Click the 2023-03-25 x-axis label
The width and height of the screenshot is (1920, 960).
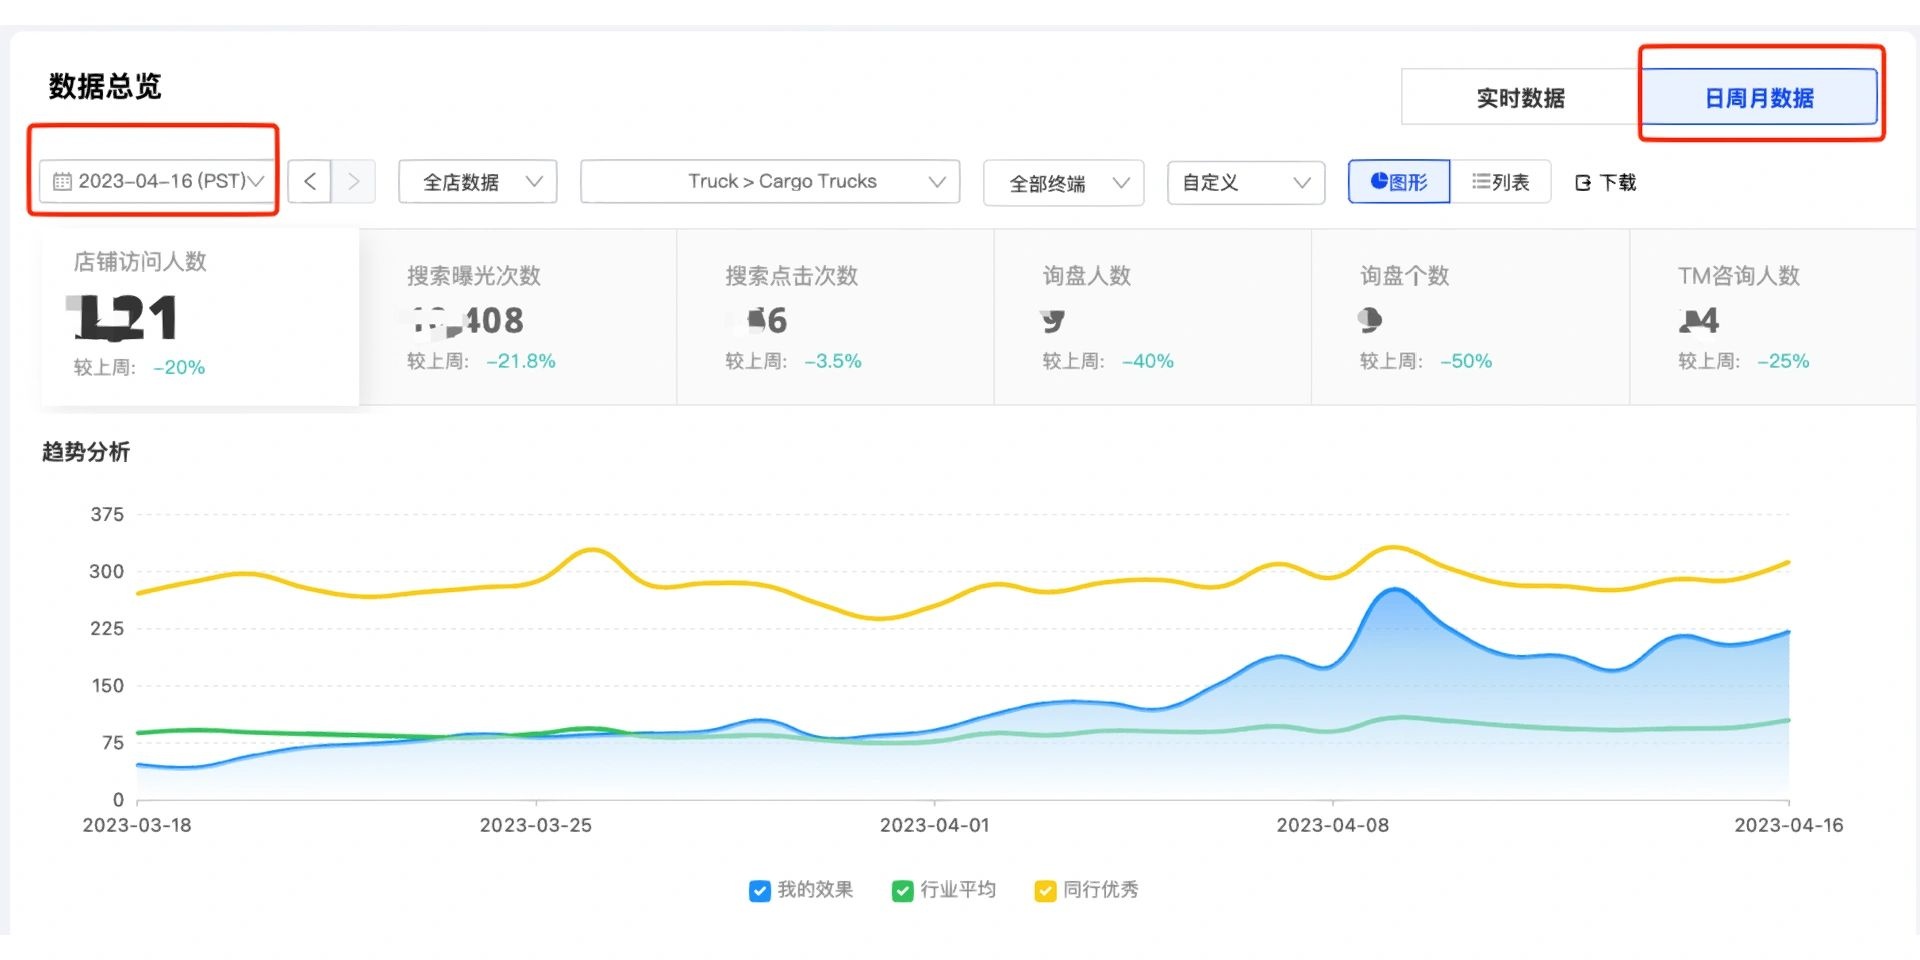pyautogui.click(x=536, y=825)
